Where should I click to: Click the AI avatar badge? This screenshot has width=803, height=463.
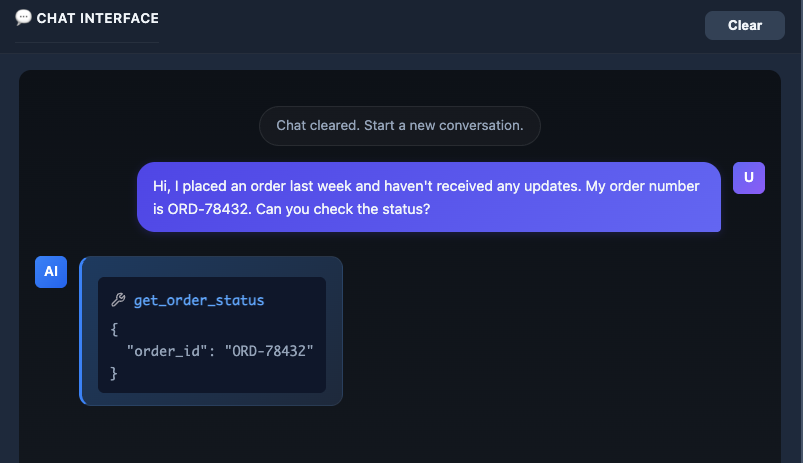coord(50,271)
